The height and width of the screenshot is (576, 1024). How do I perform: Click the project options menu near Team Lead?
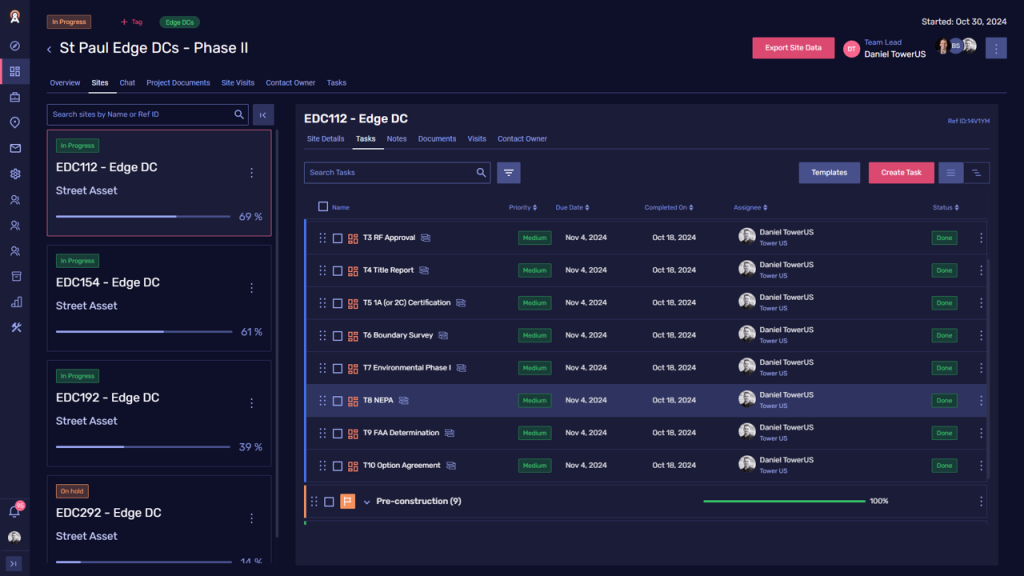click(995, 48)
